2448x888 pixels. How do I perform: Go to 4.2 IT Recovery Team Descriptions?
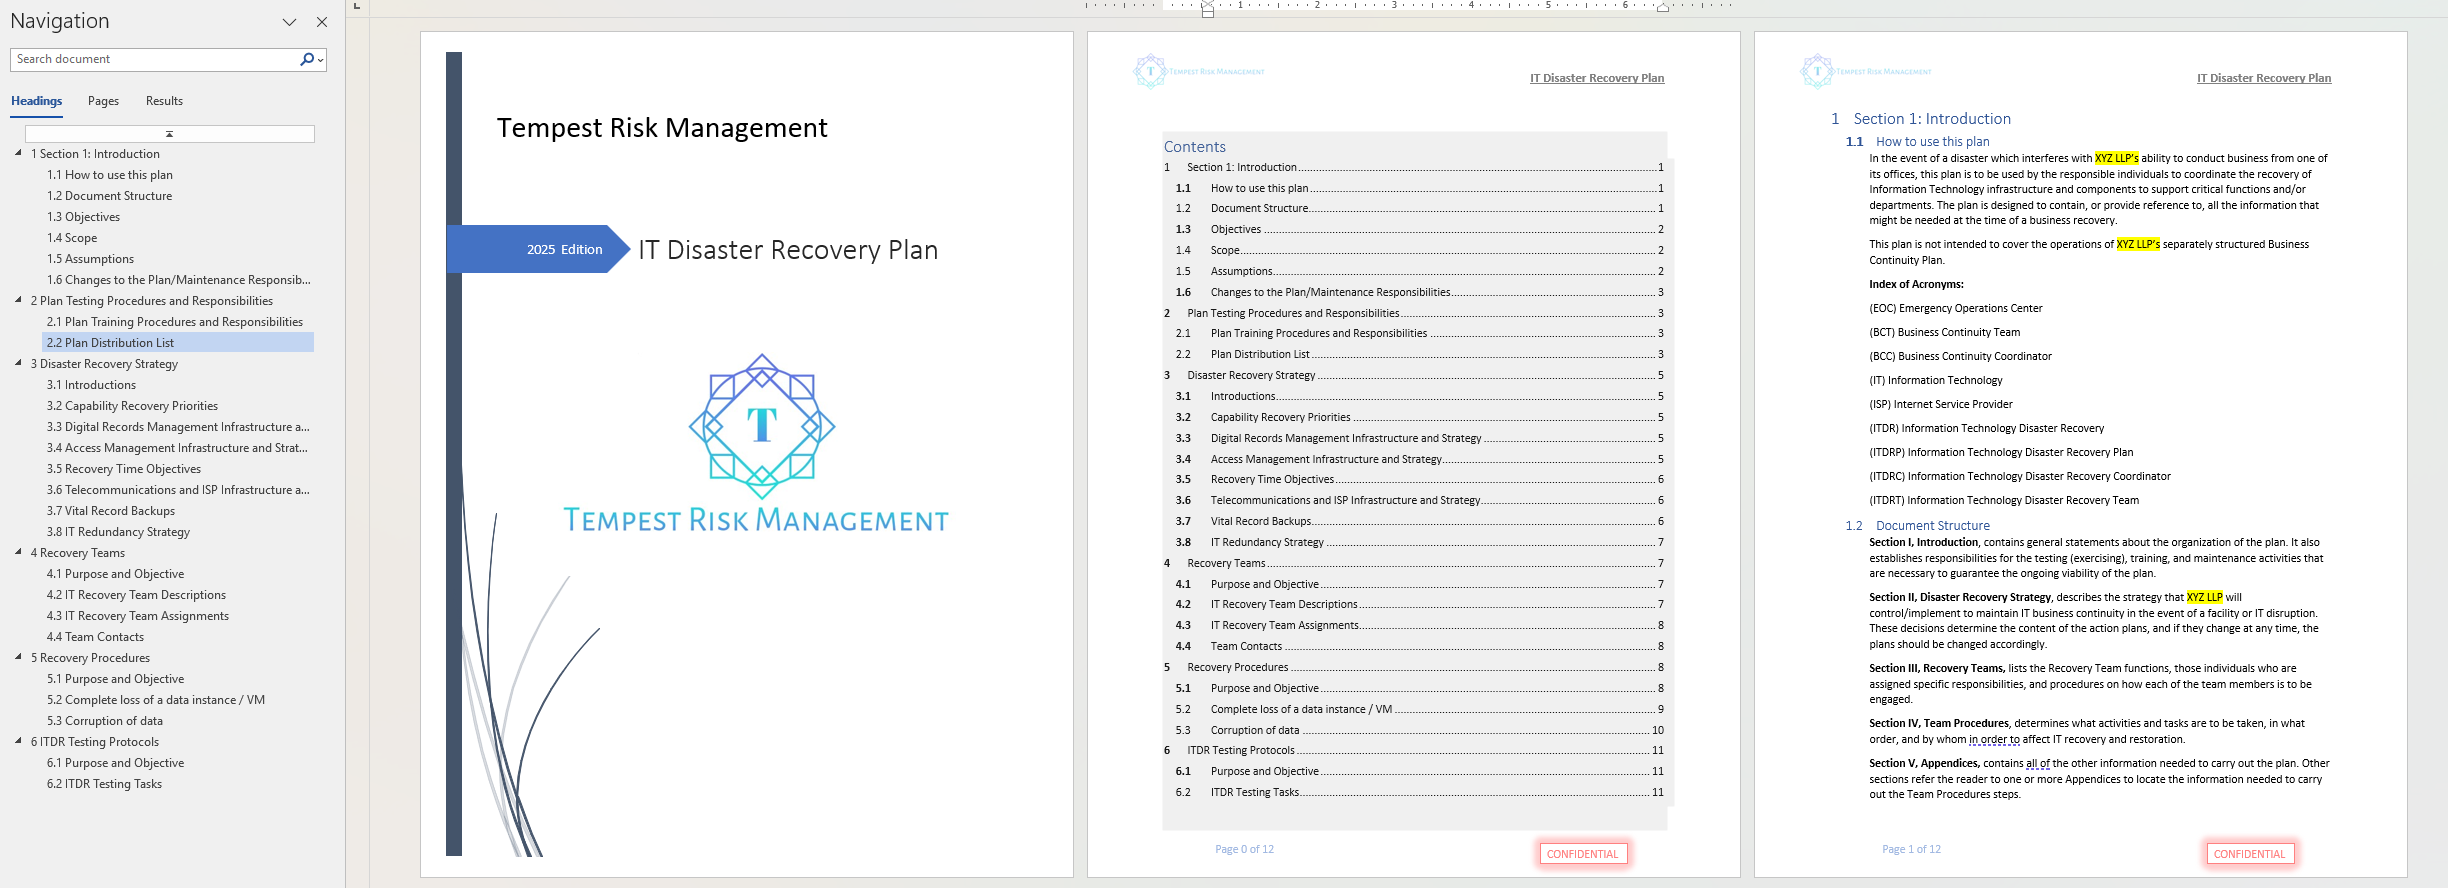click(136, 595)
